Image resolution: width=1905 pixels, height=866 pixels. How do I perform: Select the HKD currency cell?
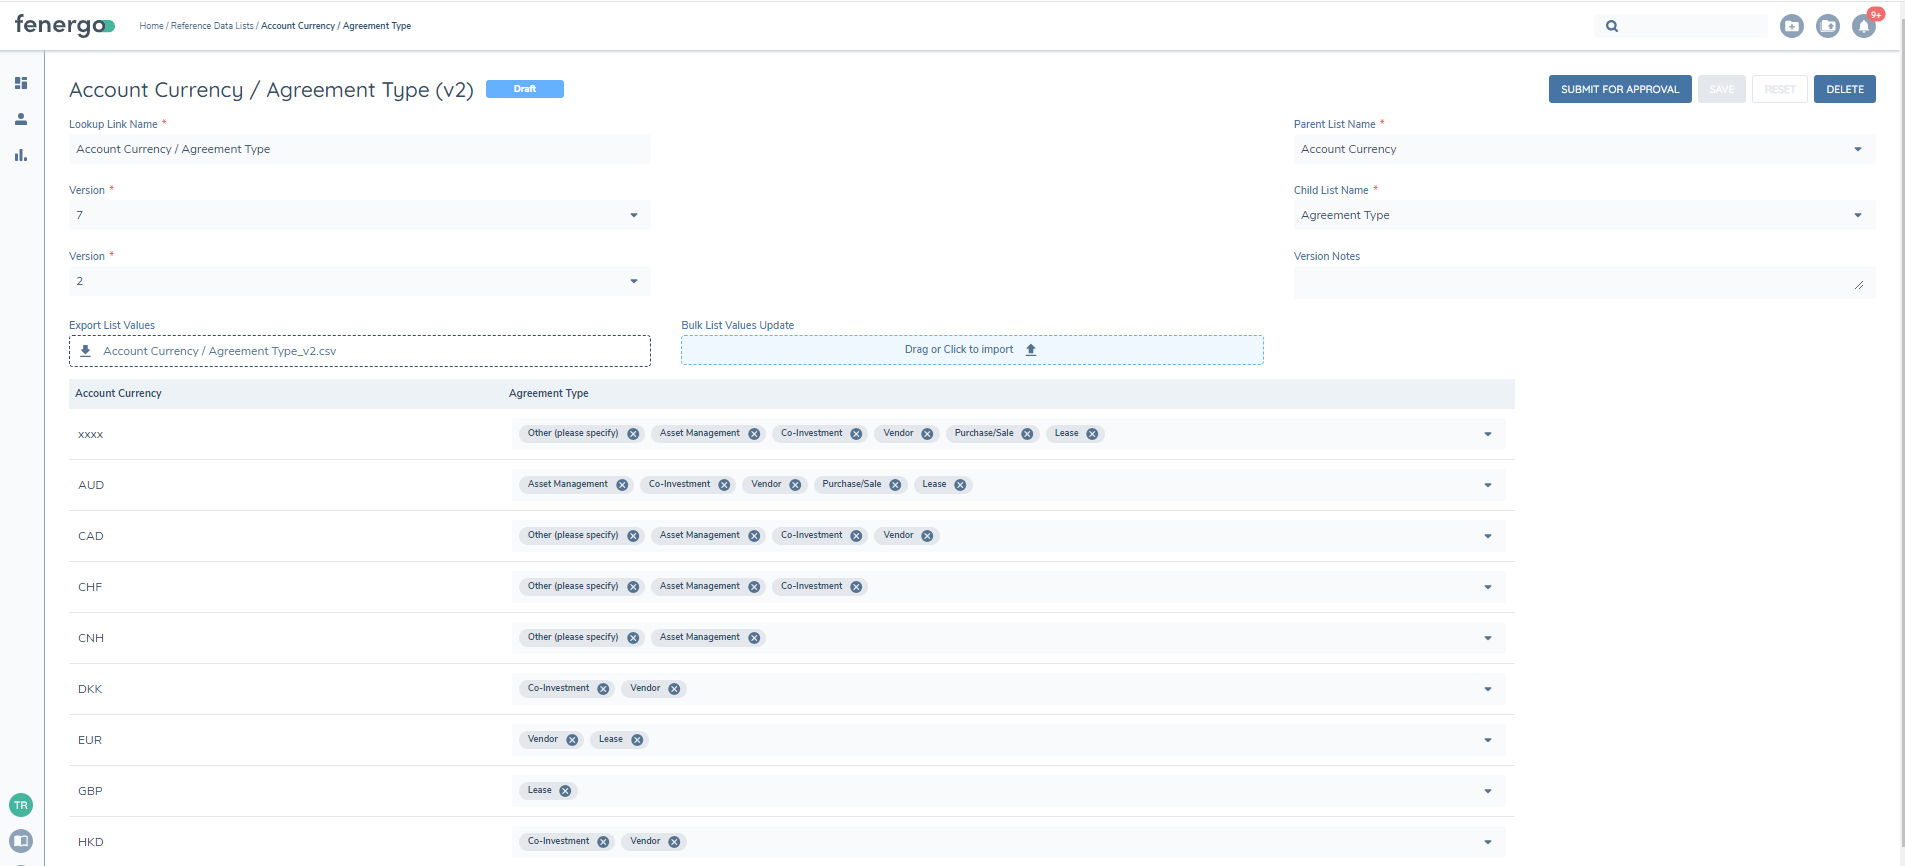coord(91,842)
